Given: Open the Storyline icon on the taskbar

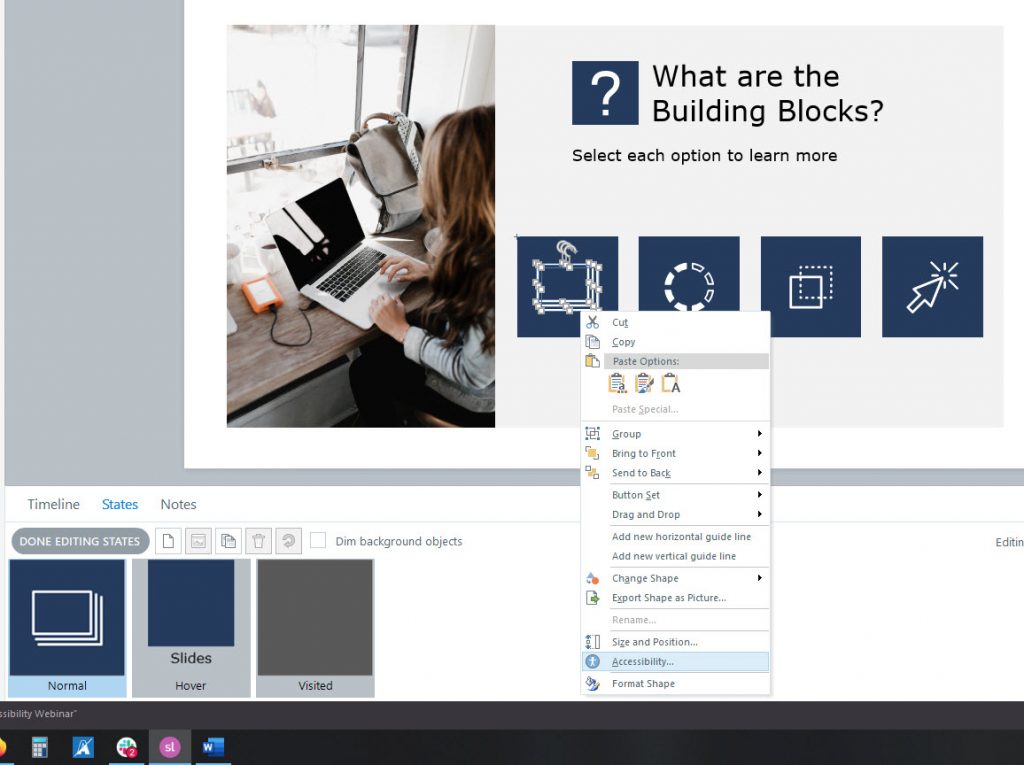Looking at the screenshot, I should pos(169,747).
